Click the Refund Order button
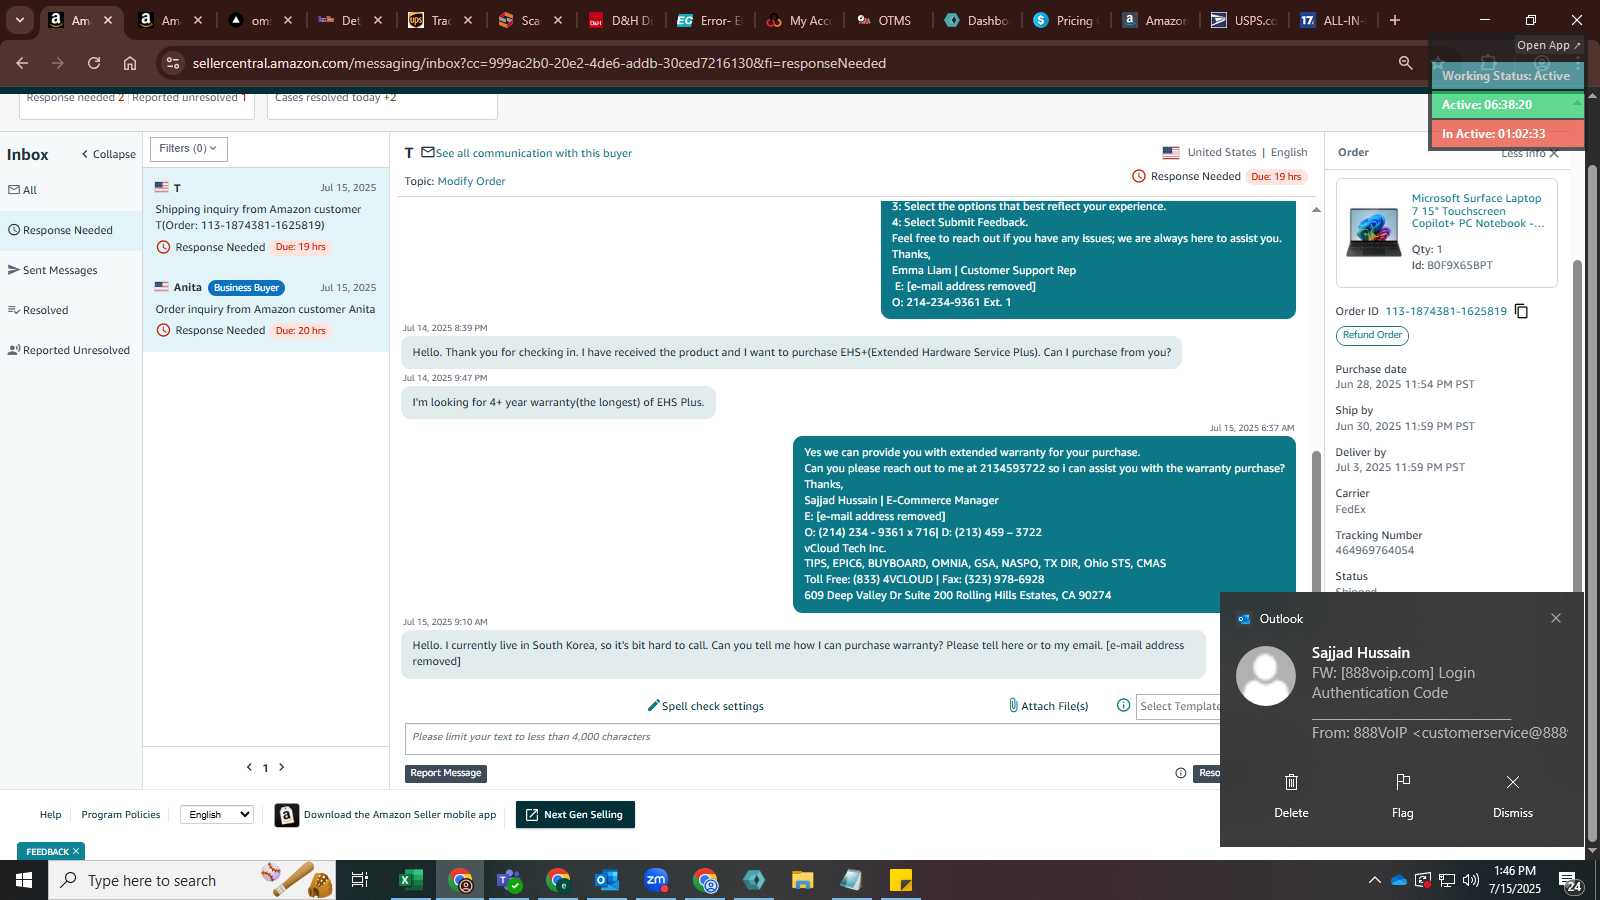 coord(1372,335)
